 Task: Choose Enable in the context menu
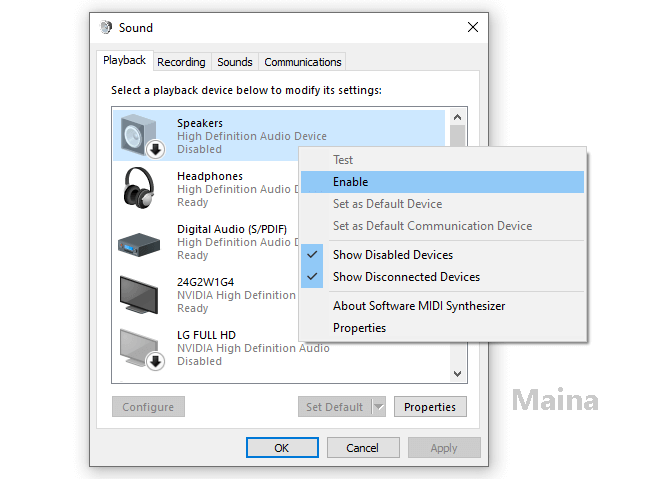pos(442,182)
